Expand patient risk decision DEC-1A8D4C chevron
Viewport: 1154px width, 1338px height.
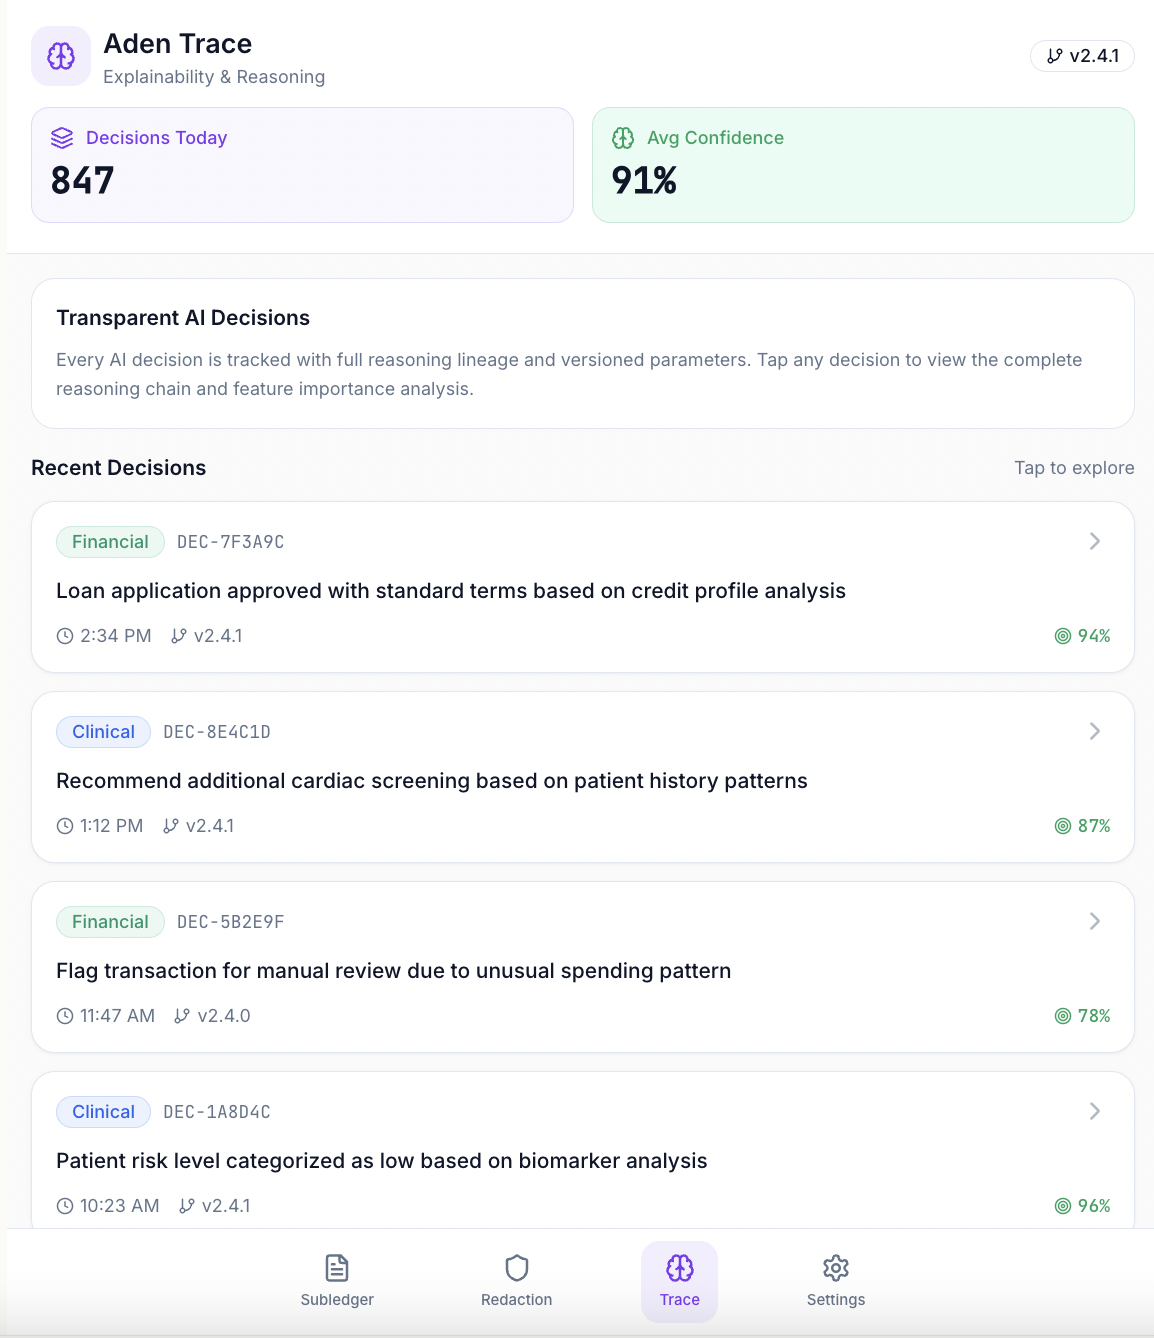click(1094, 1111)
